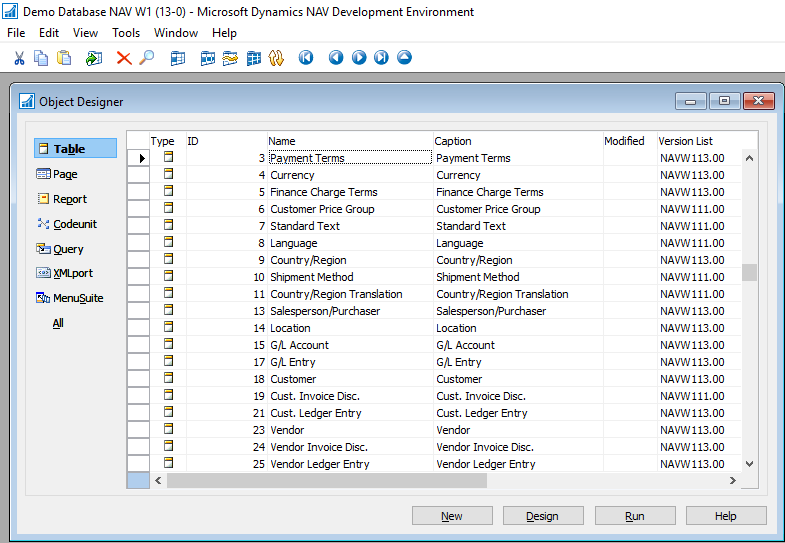
Task: Click the Modified column header
Action: click(630, 141)
